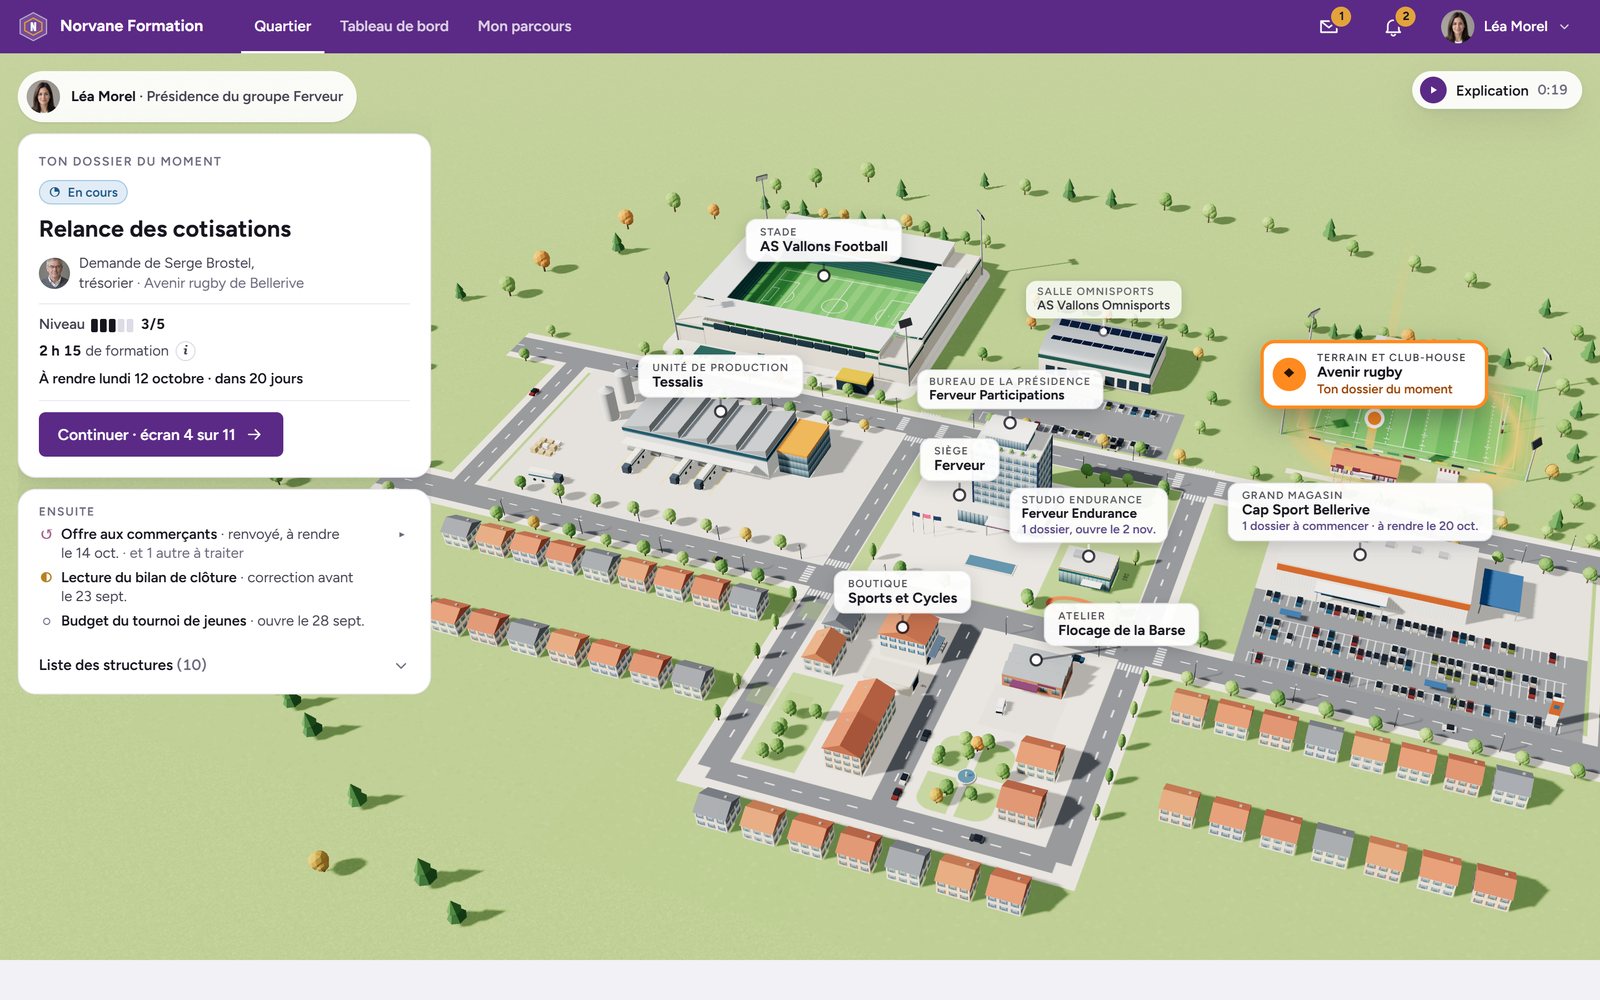Click Léa Morel avatar in header

point(1457,27)
